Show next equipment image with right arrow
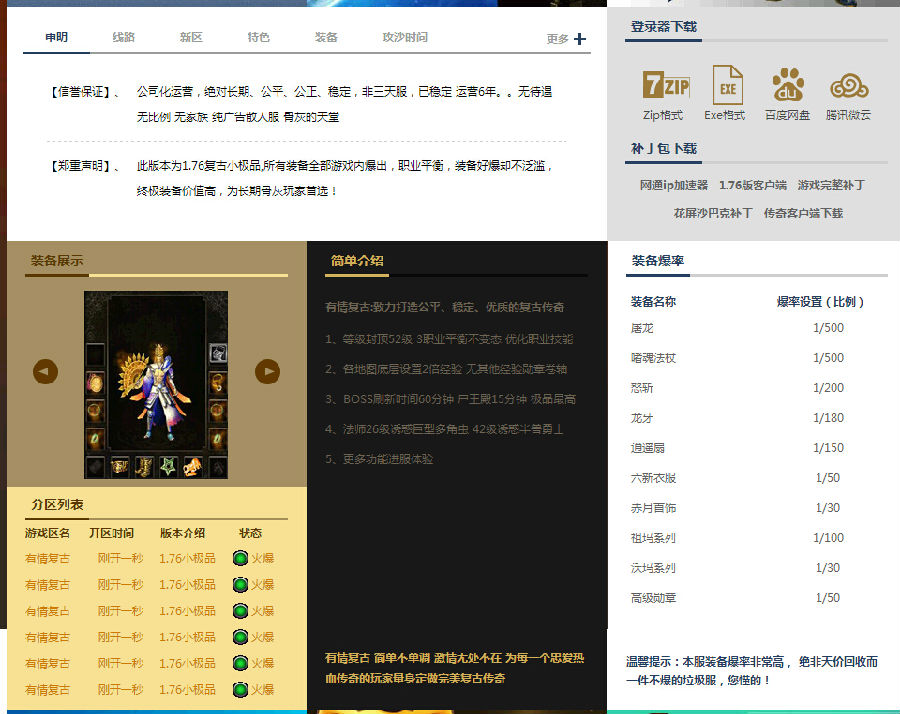The width and height of the screenshot is (900, 714). pyautogui.click(x=267, y=371)
